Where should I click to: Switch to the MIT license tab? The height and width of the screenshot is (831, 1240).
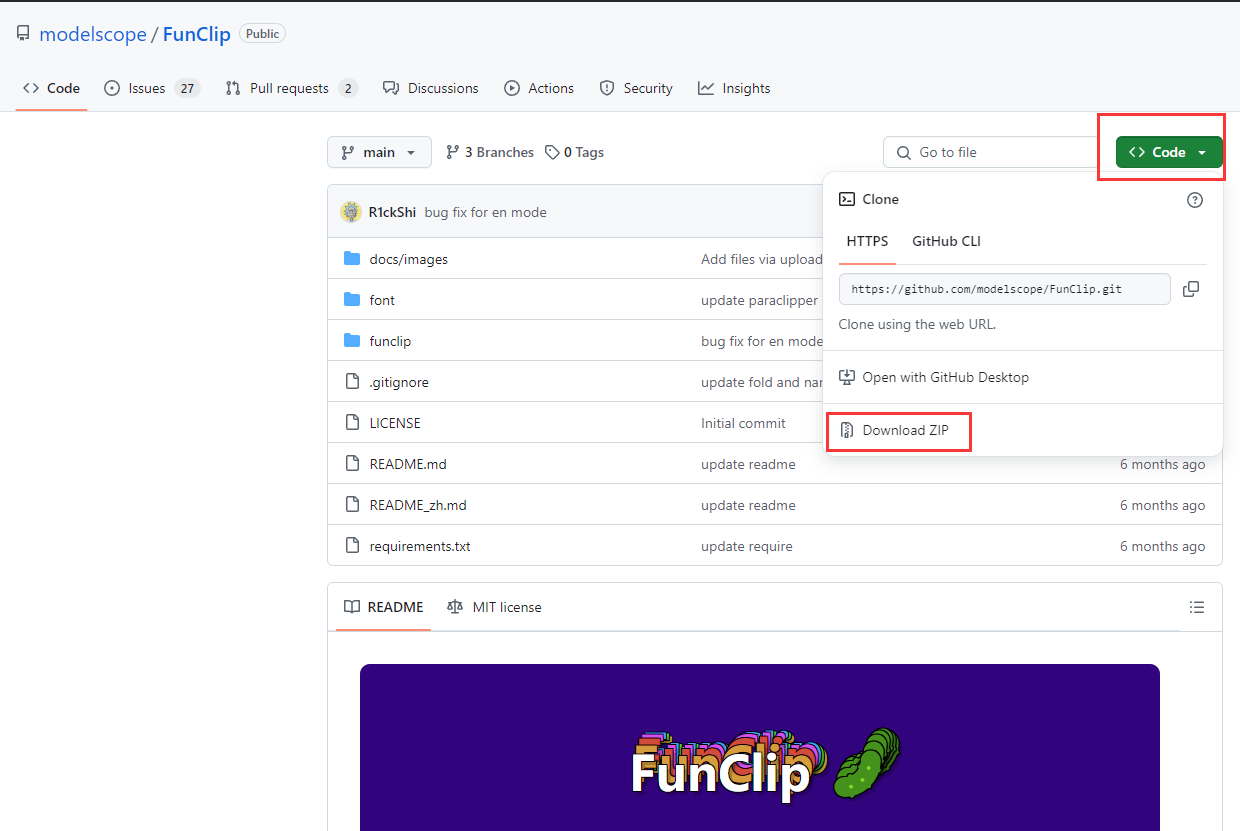click(x=494, y=607)
